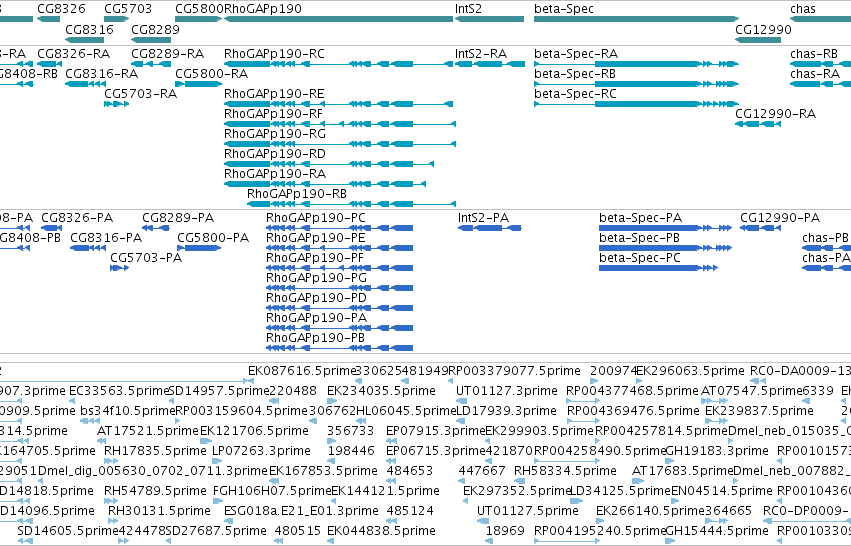This screenshot has height=546, width=851.
Task: Click protein beta-Spec-PB label
Action: (639, 238)
